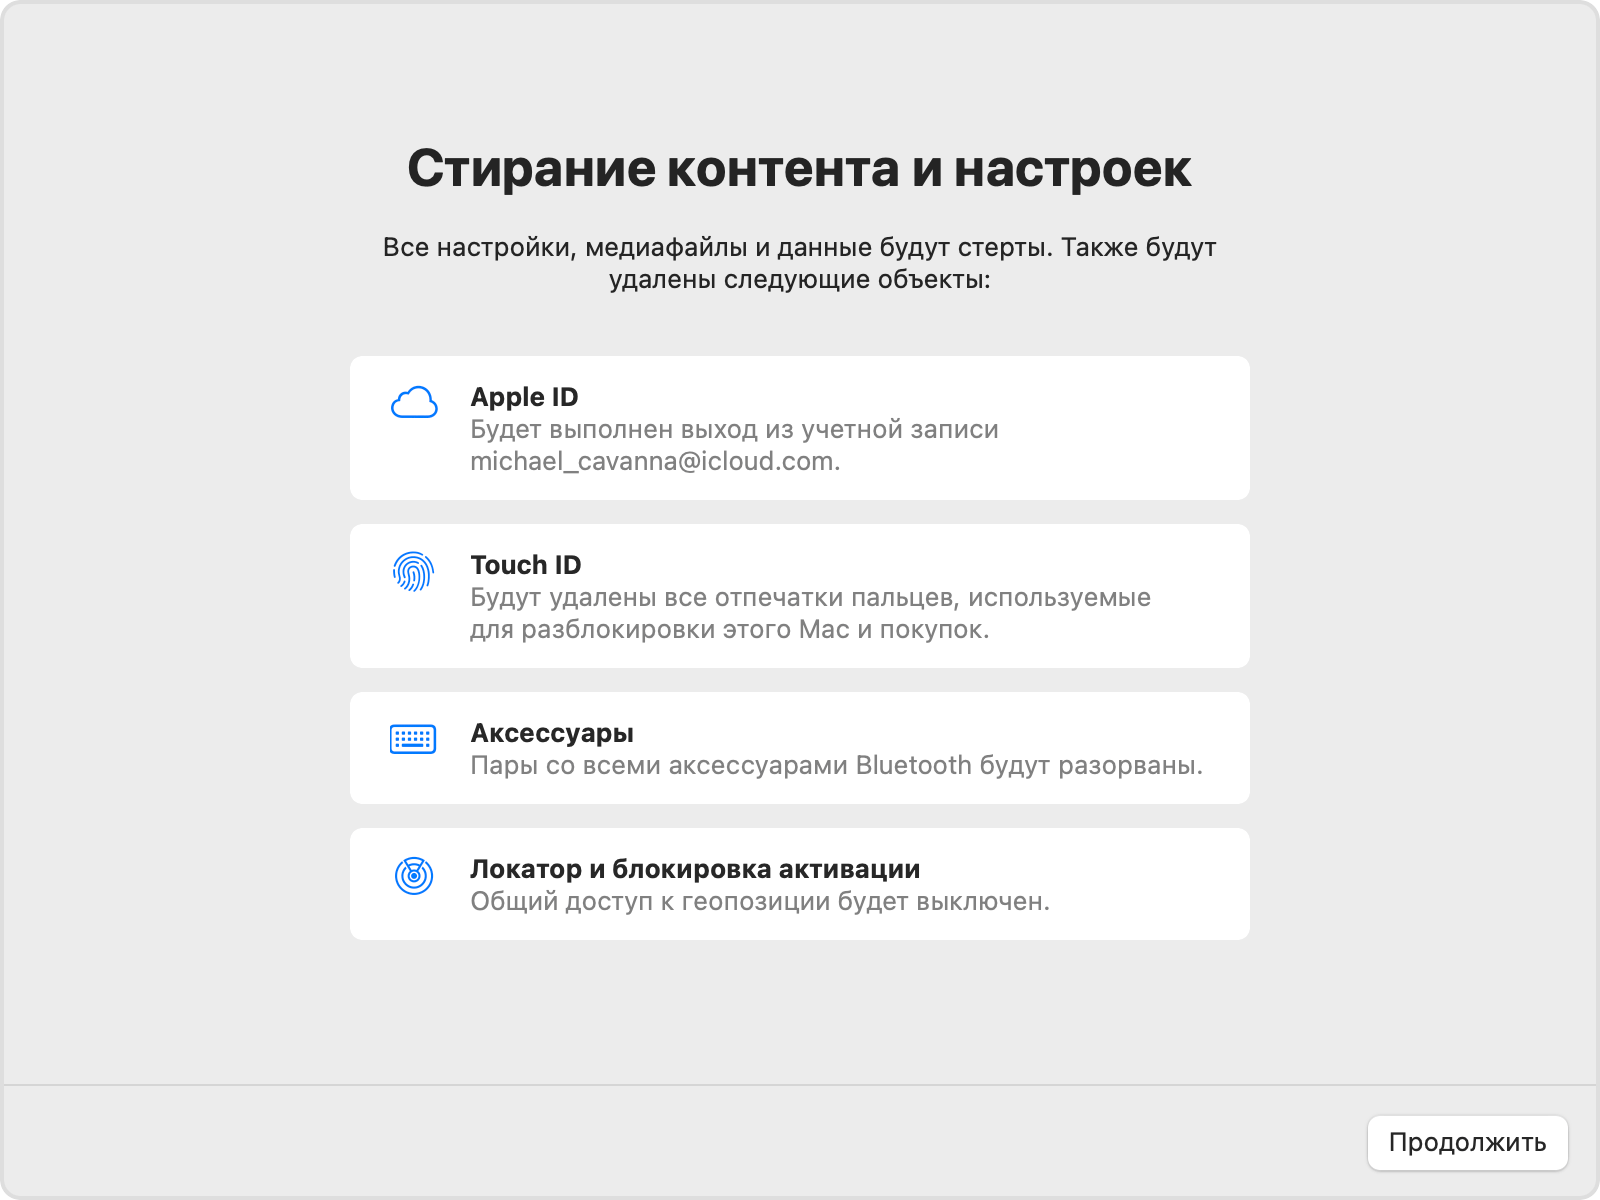The image size is (1600, 1200).
Task: Click the Аксессуары keyboard icon
Action: 413,739
